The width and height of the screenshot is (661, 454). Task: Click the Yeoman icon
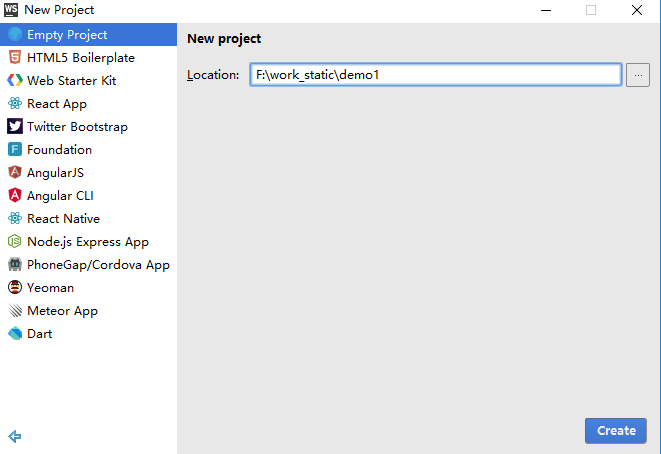pos(15,288)
